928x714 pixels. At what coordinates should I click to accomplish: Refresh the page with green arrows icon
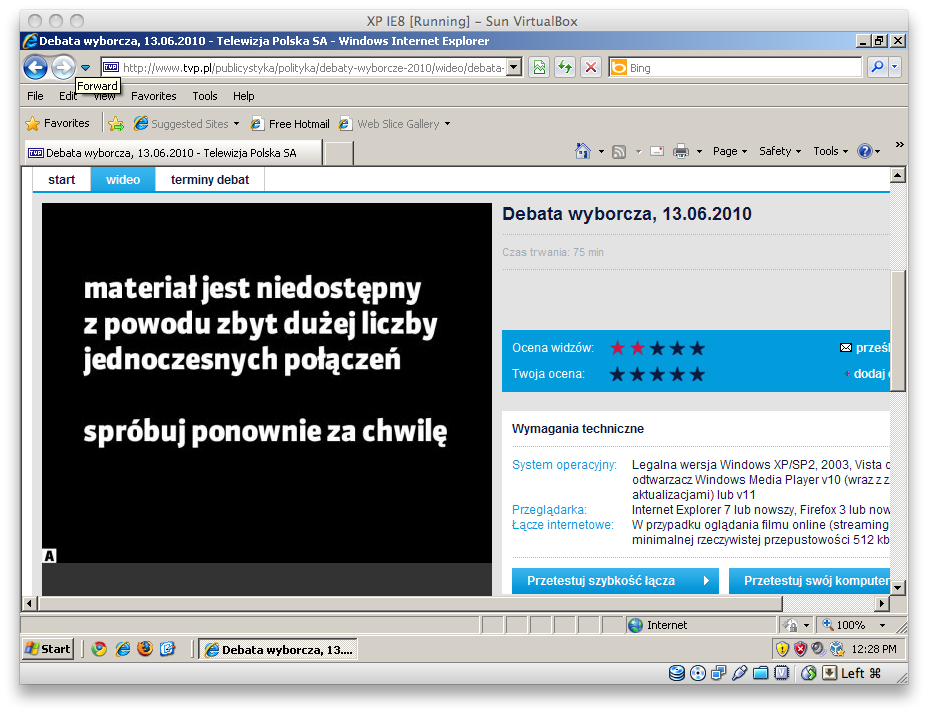coord(565,67)
